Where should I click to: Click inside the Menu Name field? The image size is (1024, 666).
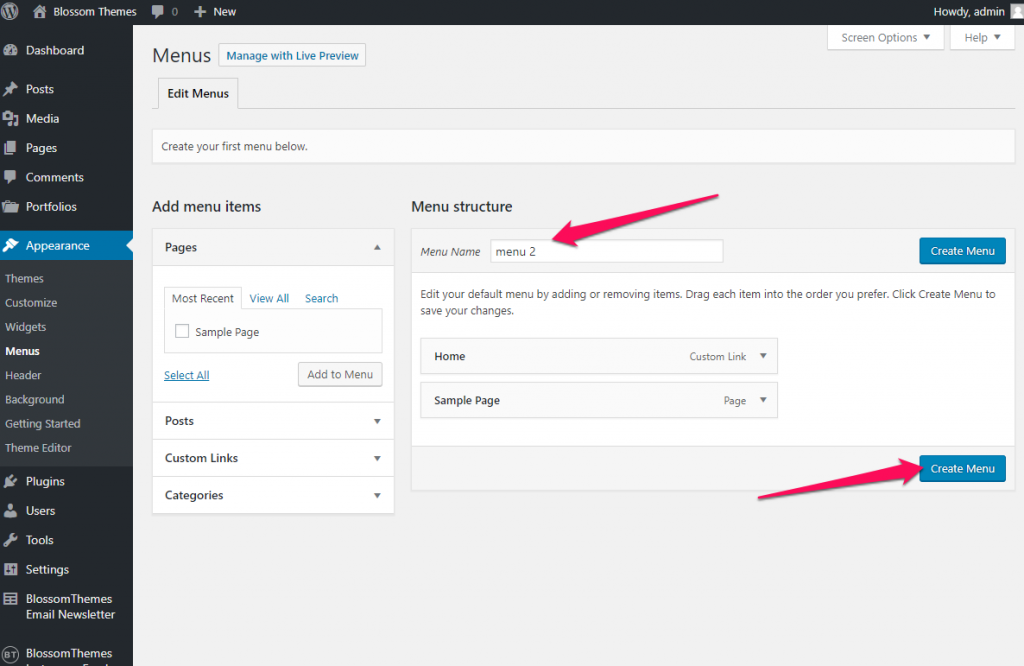tap(605, 251)
